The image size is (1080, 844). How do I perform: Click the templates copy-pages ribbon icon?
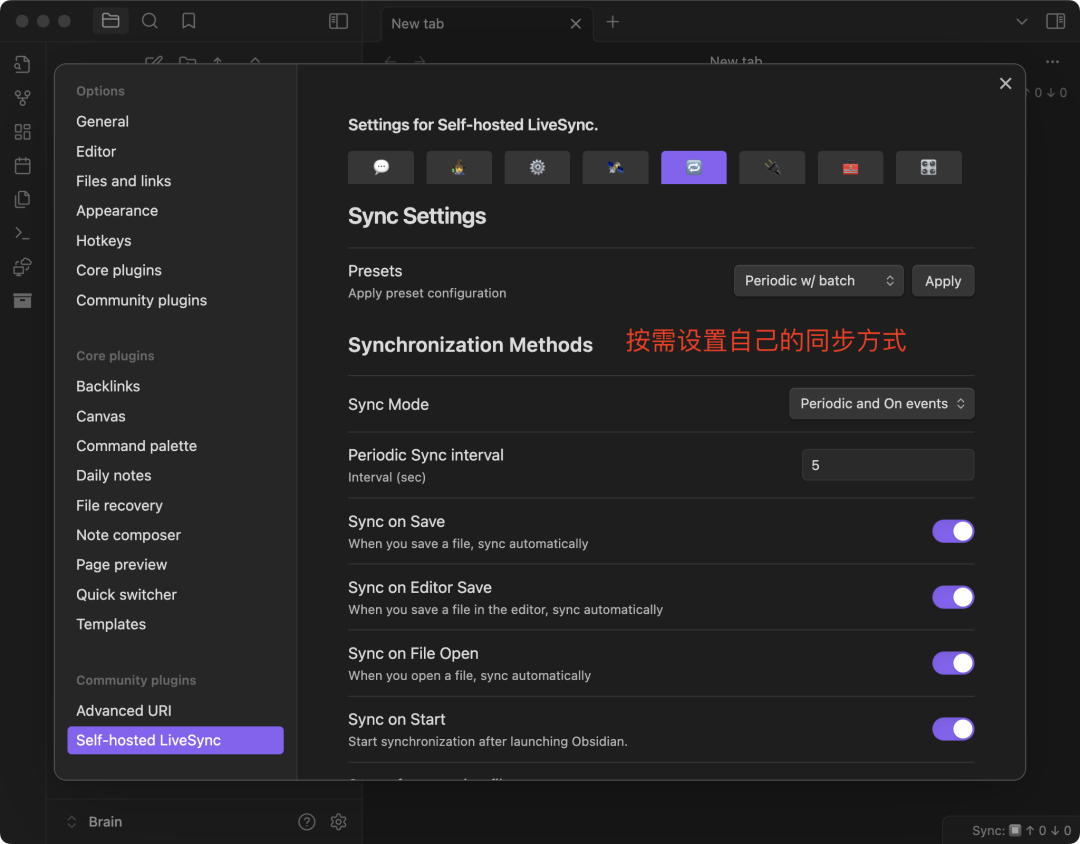(22, 199)
